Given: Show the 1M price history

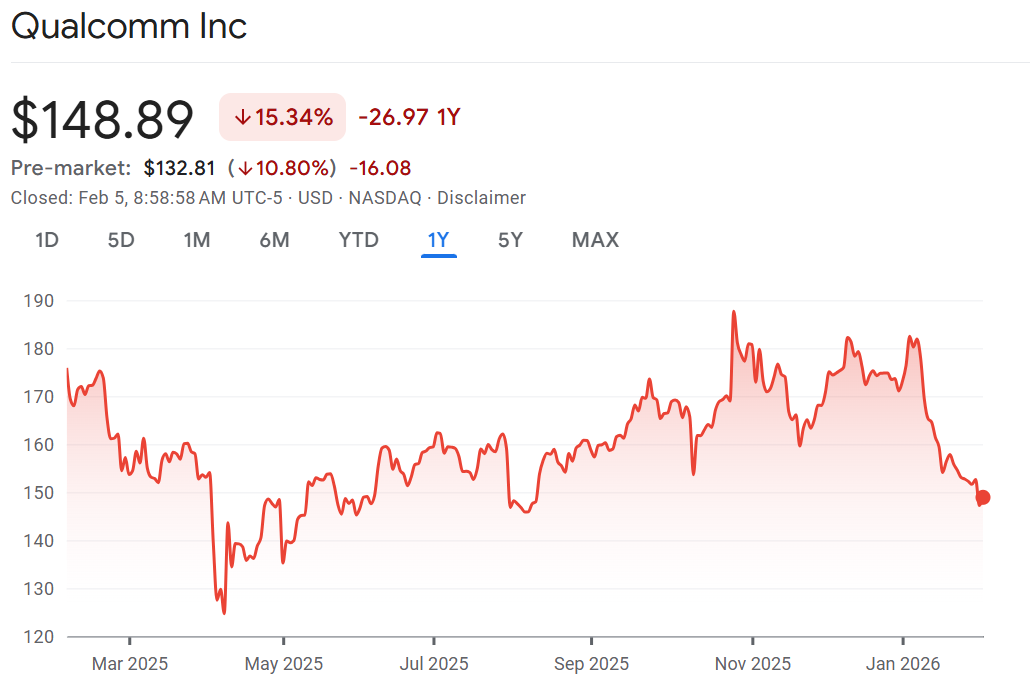Looking at the screenshot, I should 197,240.
